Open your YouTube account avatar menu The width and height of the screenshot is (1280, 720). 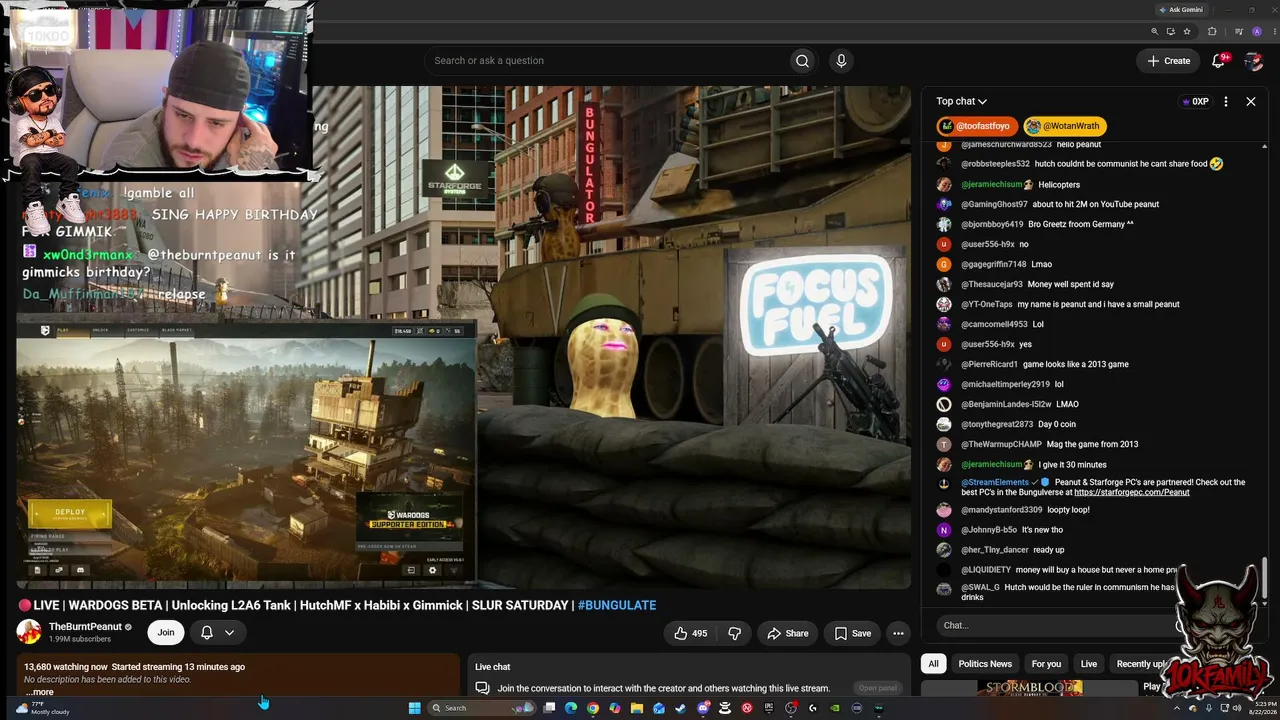coord(1253,61)
